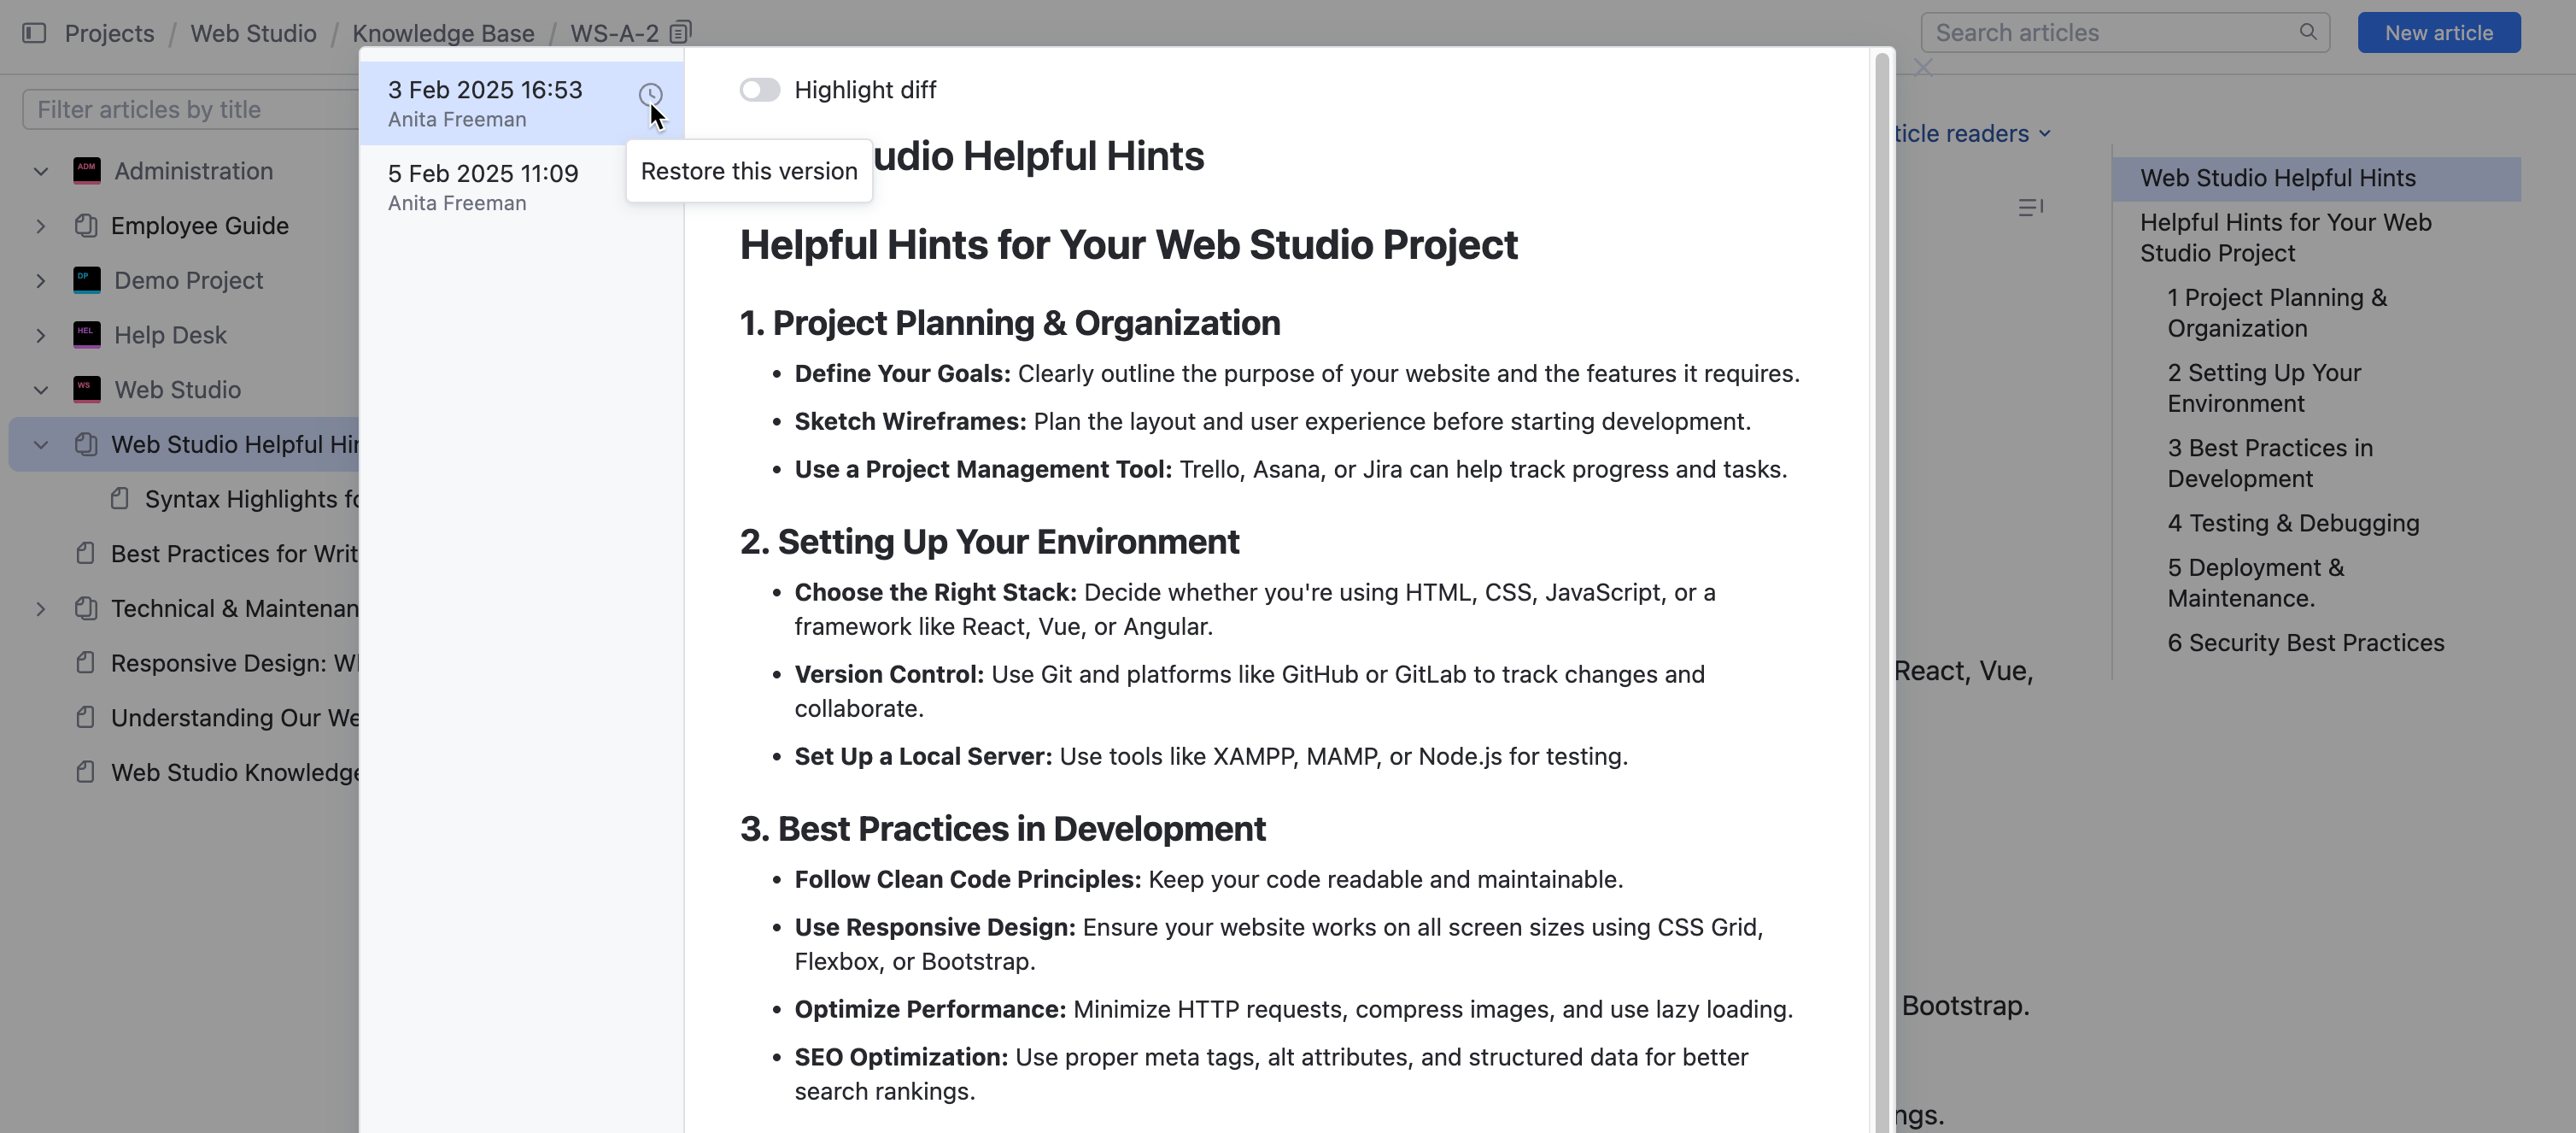Focus the Search articles field
2576x1133 pixels.
pos(2110,33)
